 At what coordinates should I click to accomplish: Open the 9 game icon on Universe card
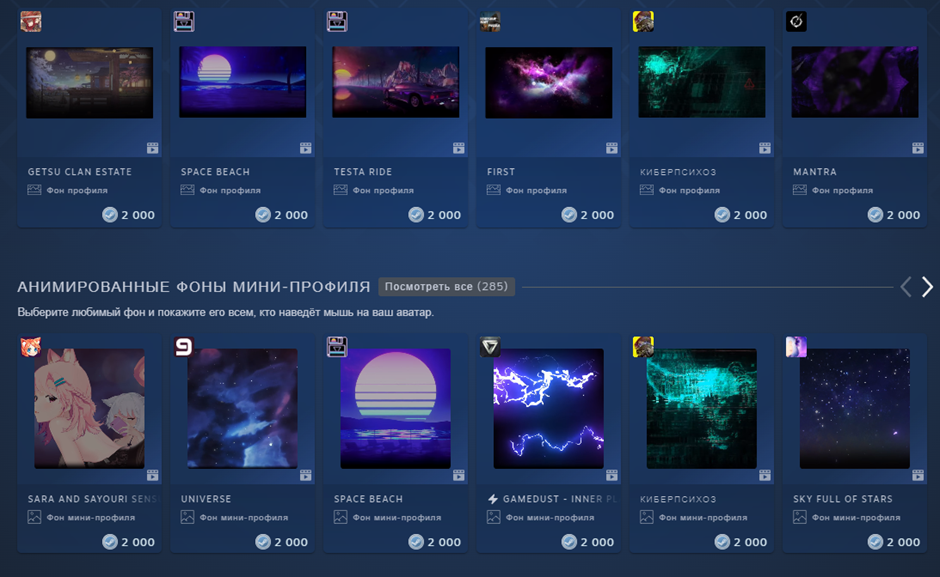[184, 347]
